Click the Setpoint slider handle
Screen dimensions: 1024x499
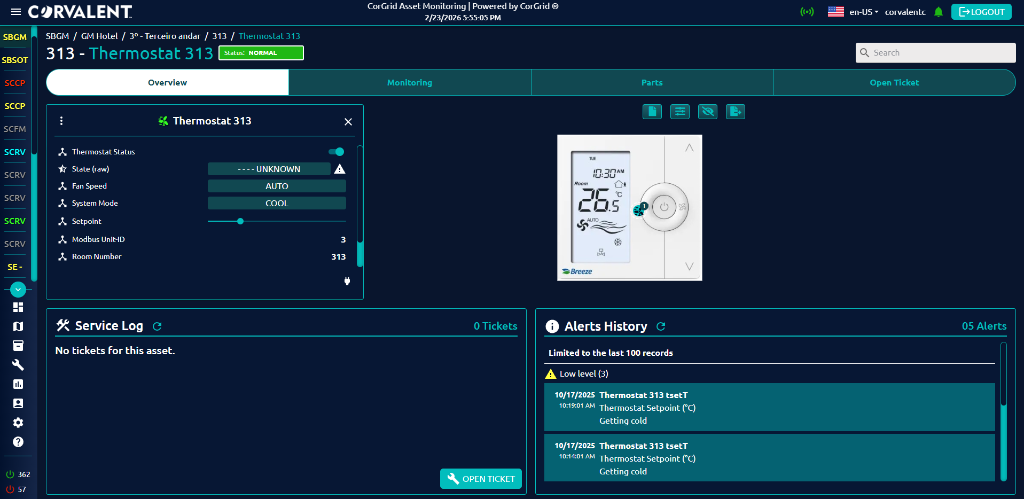point(240,221)
